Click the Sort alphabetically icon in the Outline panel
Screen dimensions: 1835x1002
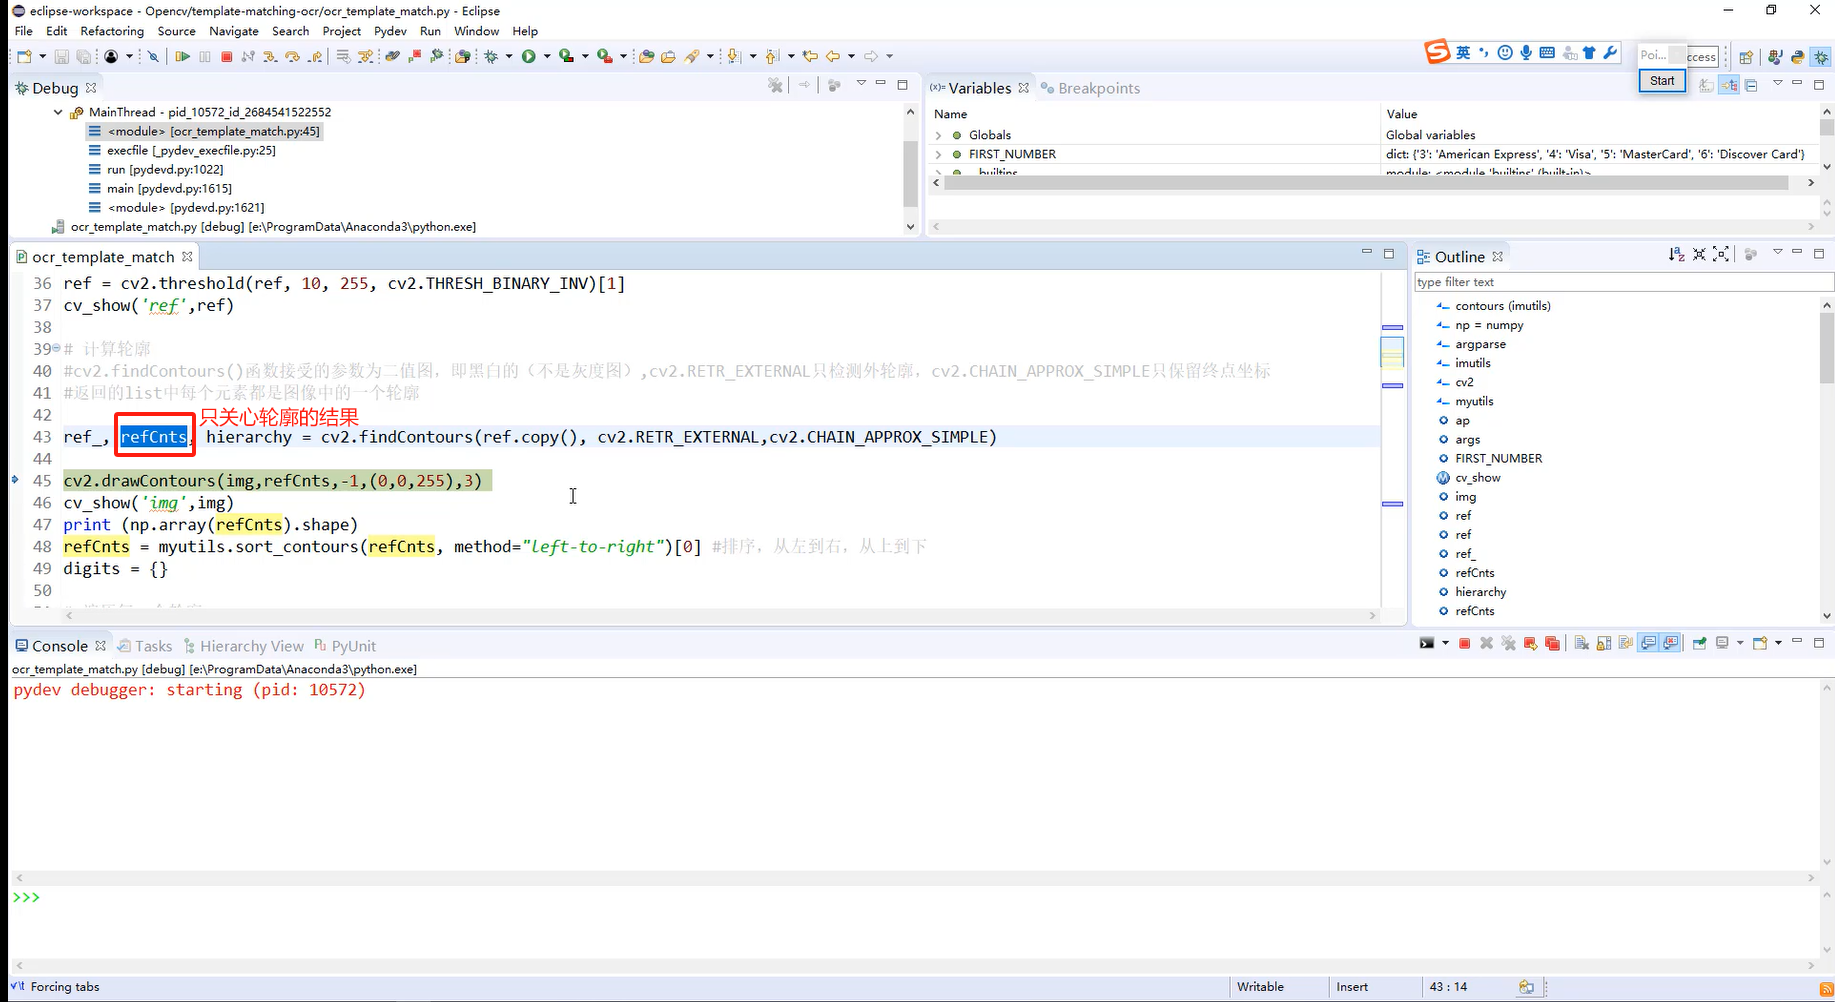(1677, 255)
